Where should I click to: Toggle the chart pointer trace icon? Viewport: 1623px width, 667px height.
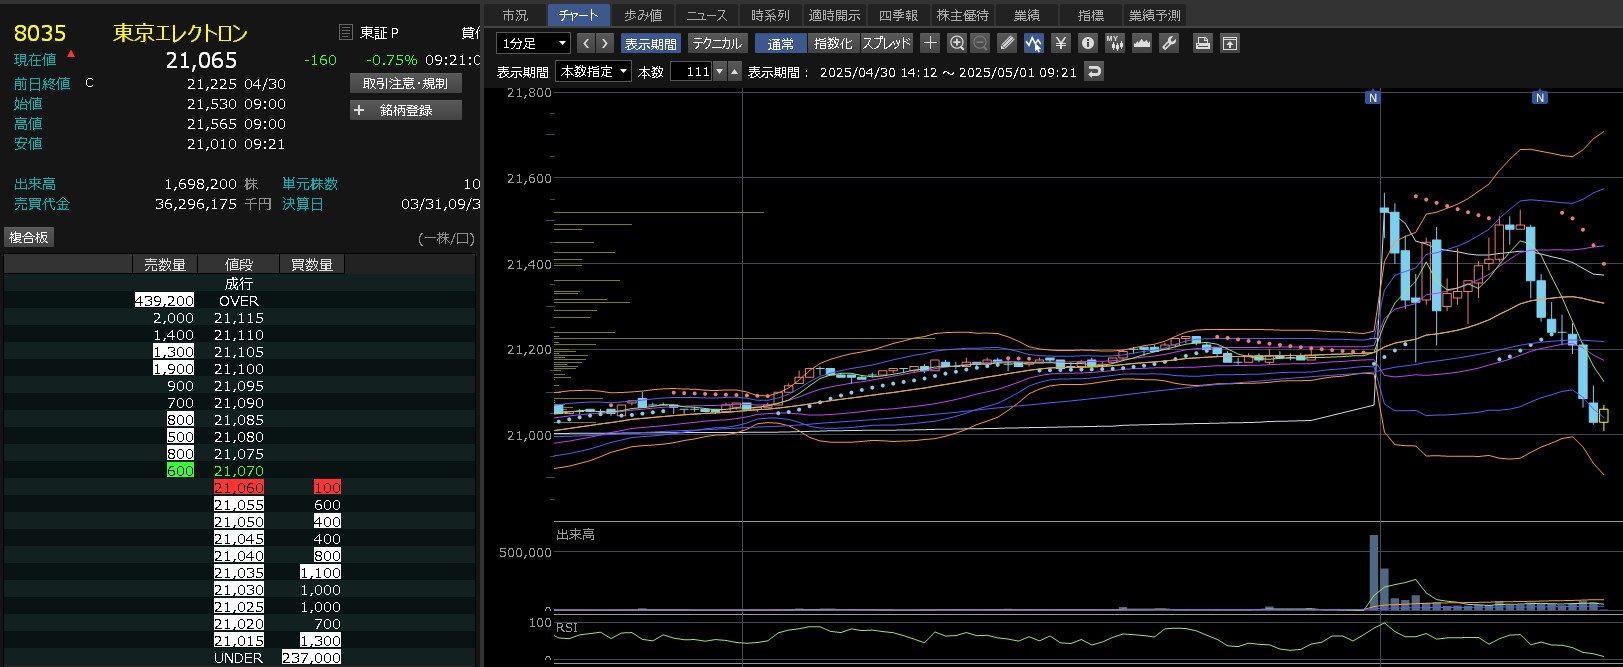[x=1033, y=43]
